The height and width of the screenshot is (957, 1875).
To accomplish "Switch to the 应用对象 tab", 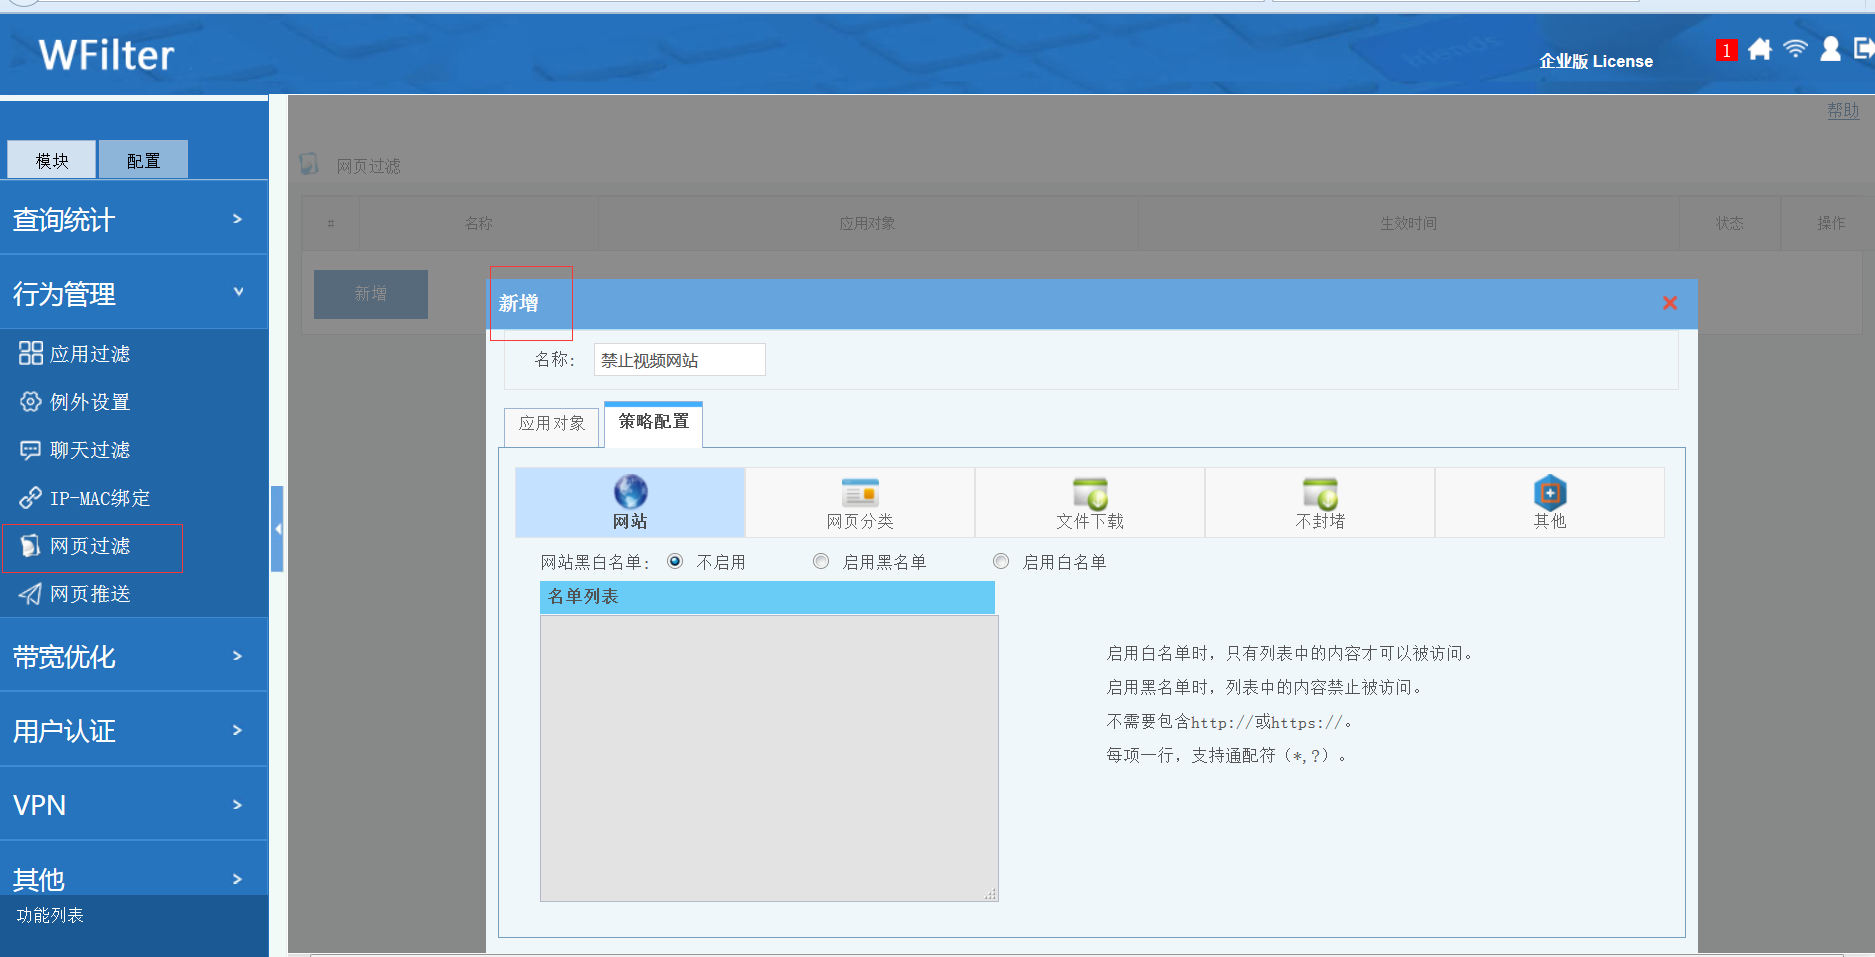I will (x=552, y=424).
